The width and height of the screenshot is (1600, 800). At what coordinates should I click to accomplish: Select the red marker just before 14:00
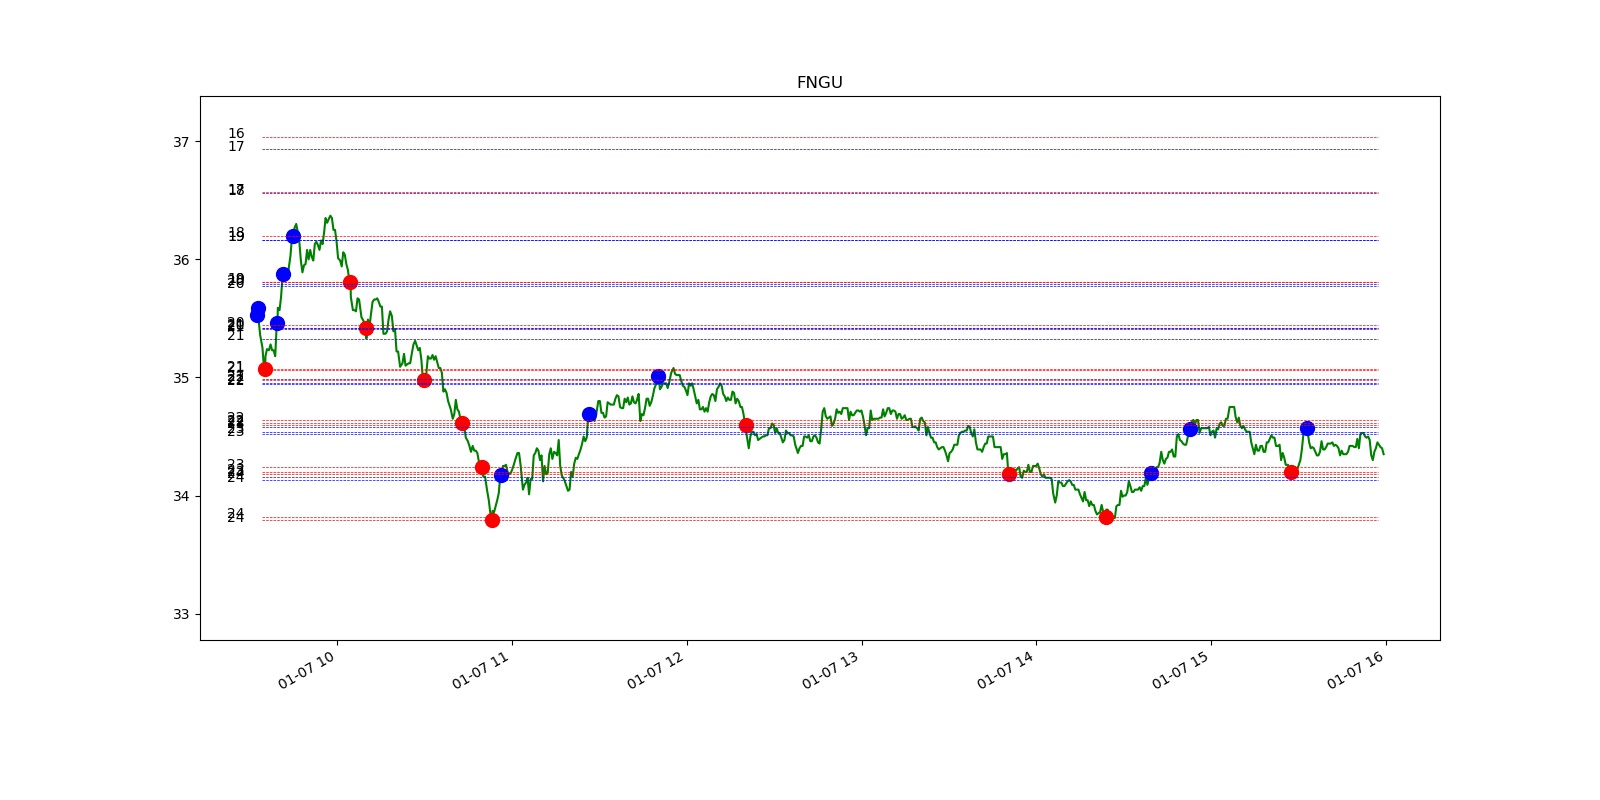1009,474
